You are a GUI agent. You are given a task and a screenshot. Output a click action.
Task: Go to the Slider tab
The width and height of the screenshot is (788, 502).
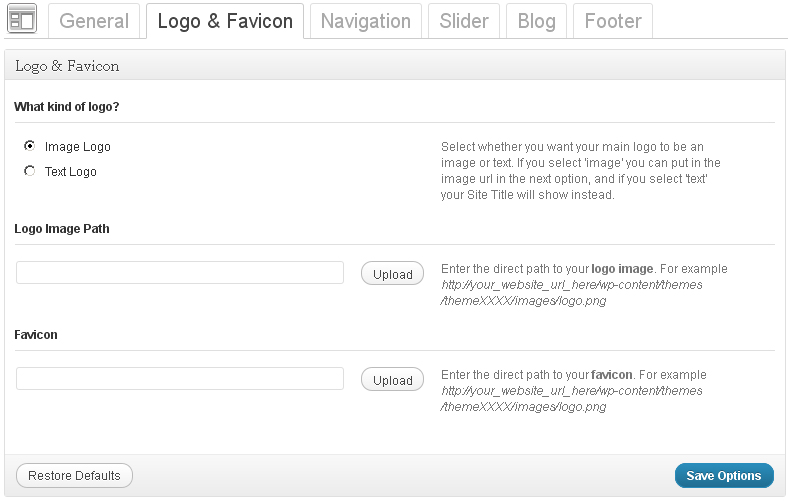pos(464,21)
